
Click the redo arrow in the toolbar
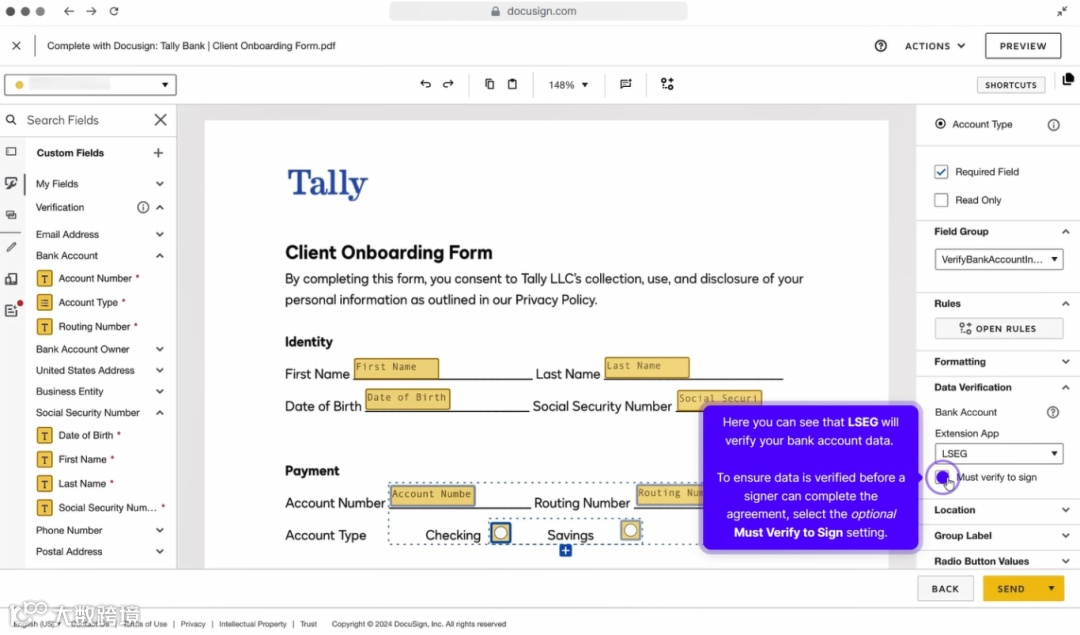tap(448, 84)
